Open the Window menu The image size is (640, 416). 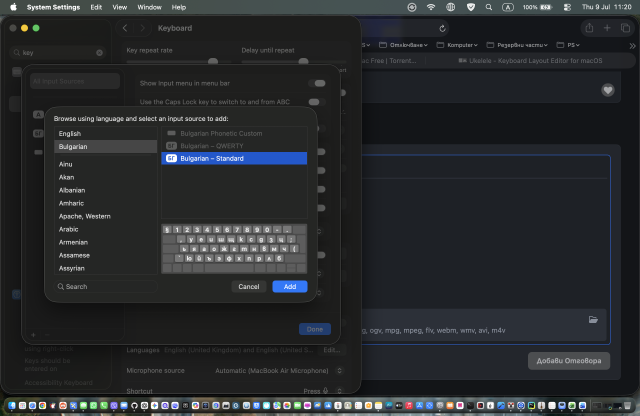click(149, 7)
